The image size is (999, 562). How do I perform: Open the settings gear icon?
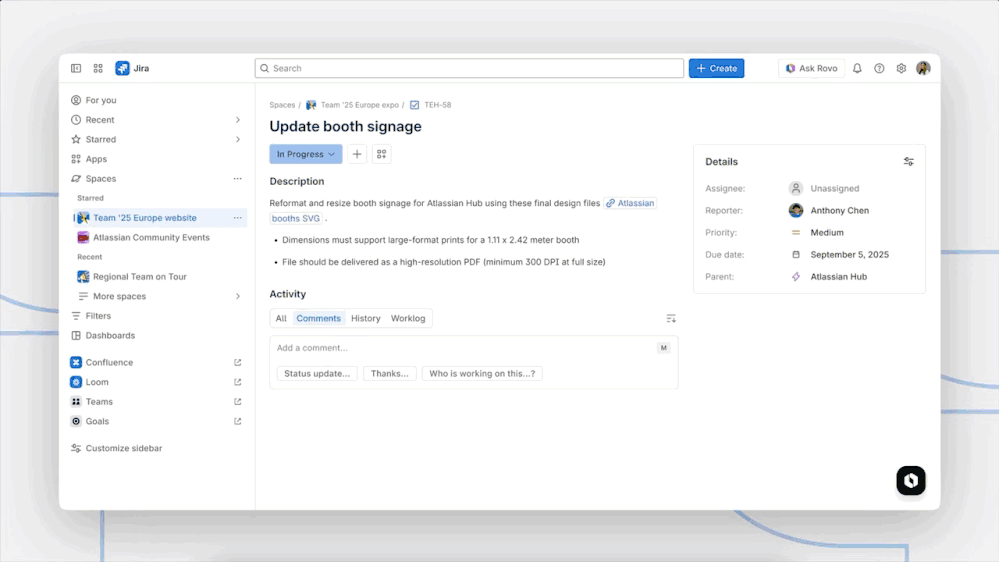901,68
